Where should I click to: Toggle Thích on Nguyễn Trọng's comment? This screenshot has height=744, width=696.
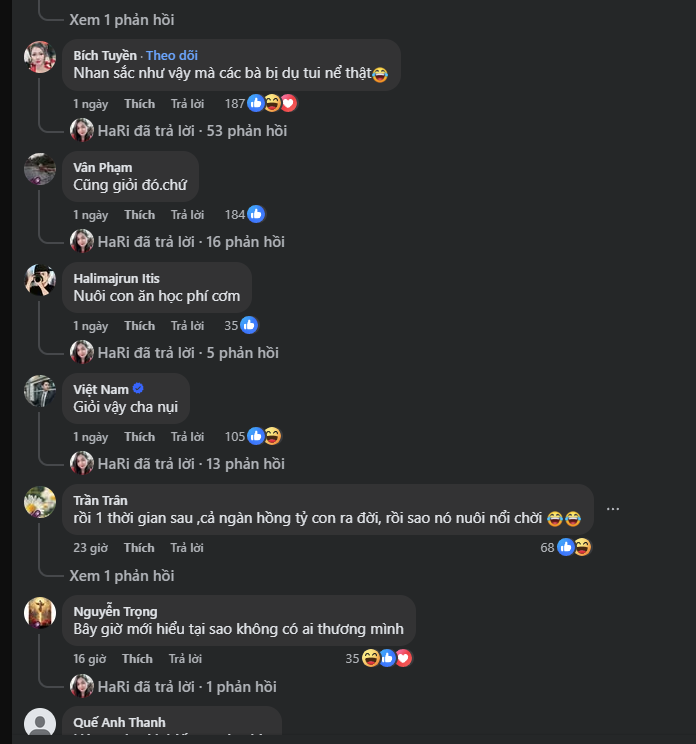(x=137, y=658)
